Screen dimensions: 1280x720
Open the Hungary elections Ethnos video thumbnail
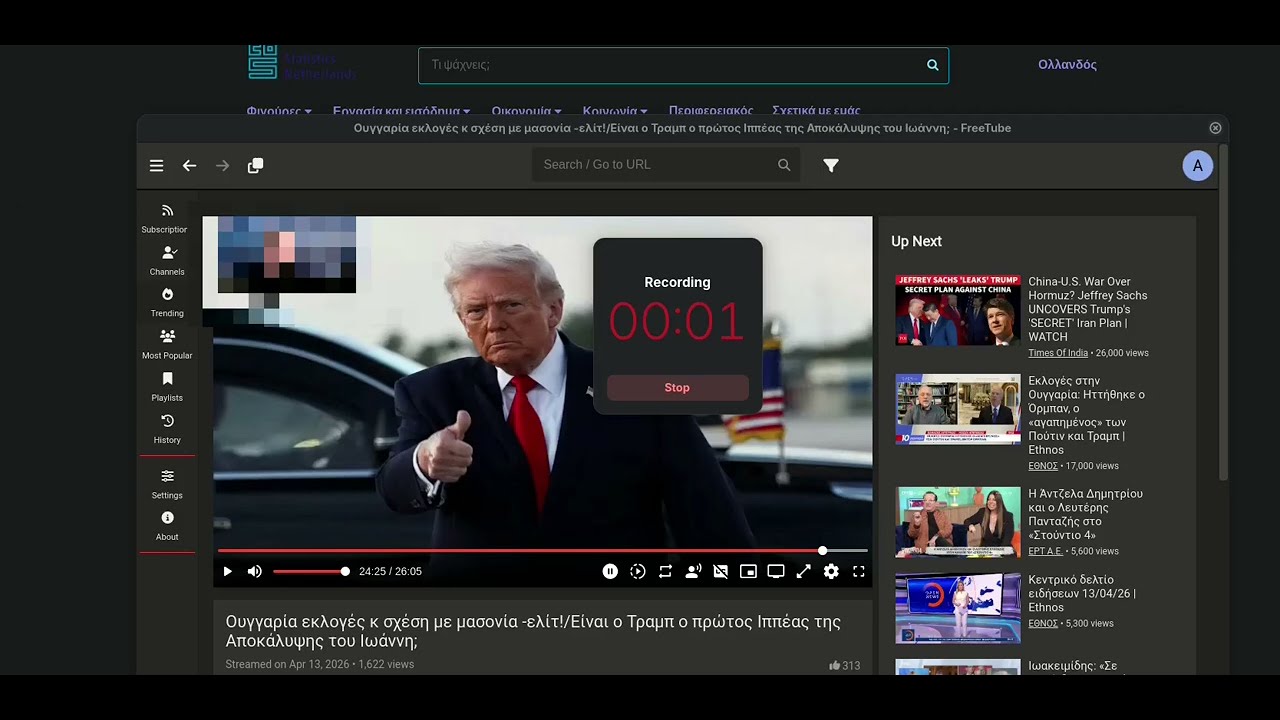tap(958, 409)
